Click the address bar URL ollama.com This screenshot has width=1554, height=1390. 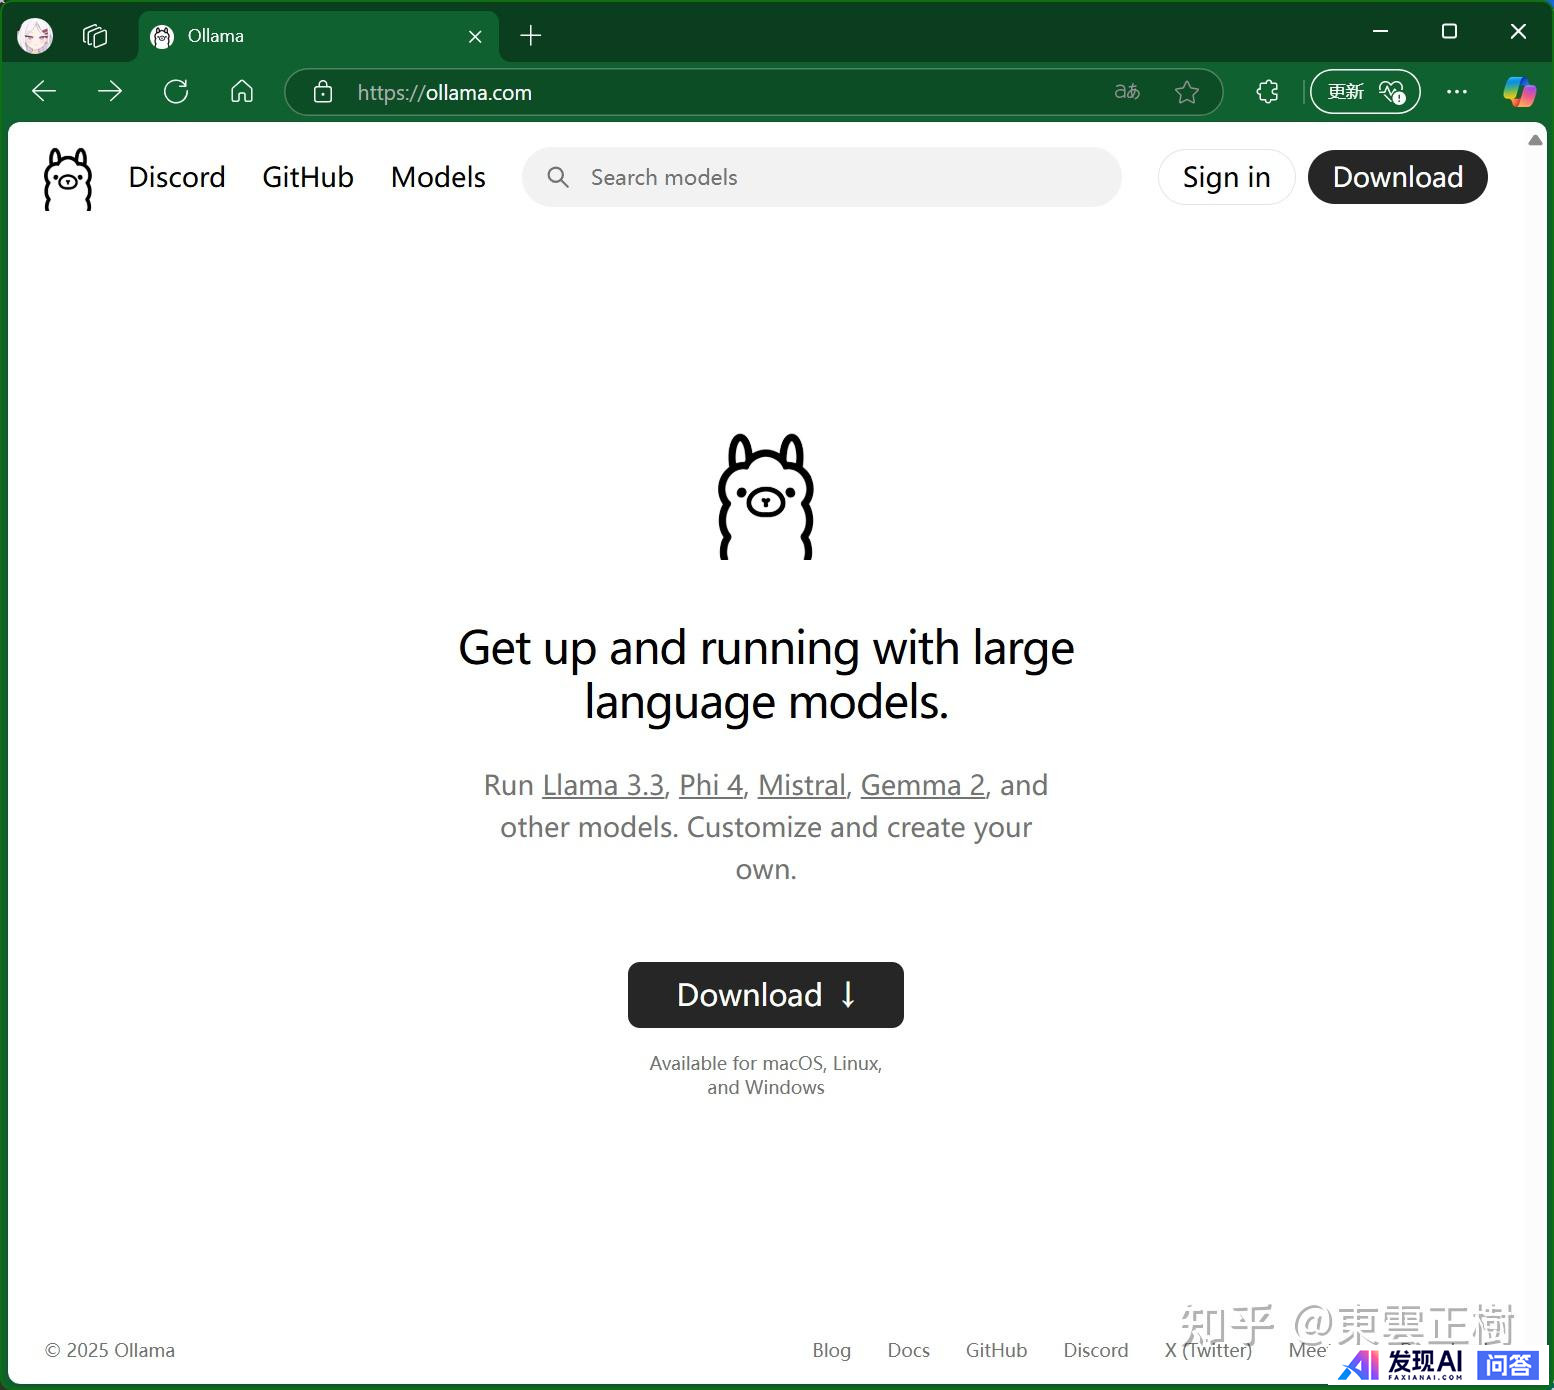click(x=445, y=92)
